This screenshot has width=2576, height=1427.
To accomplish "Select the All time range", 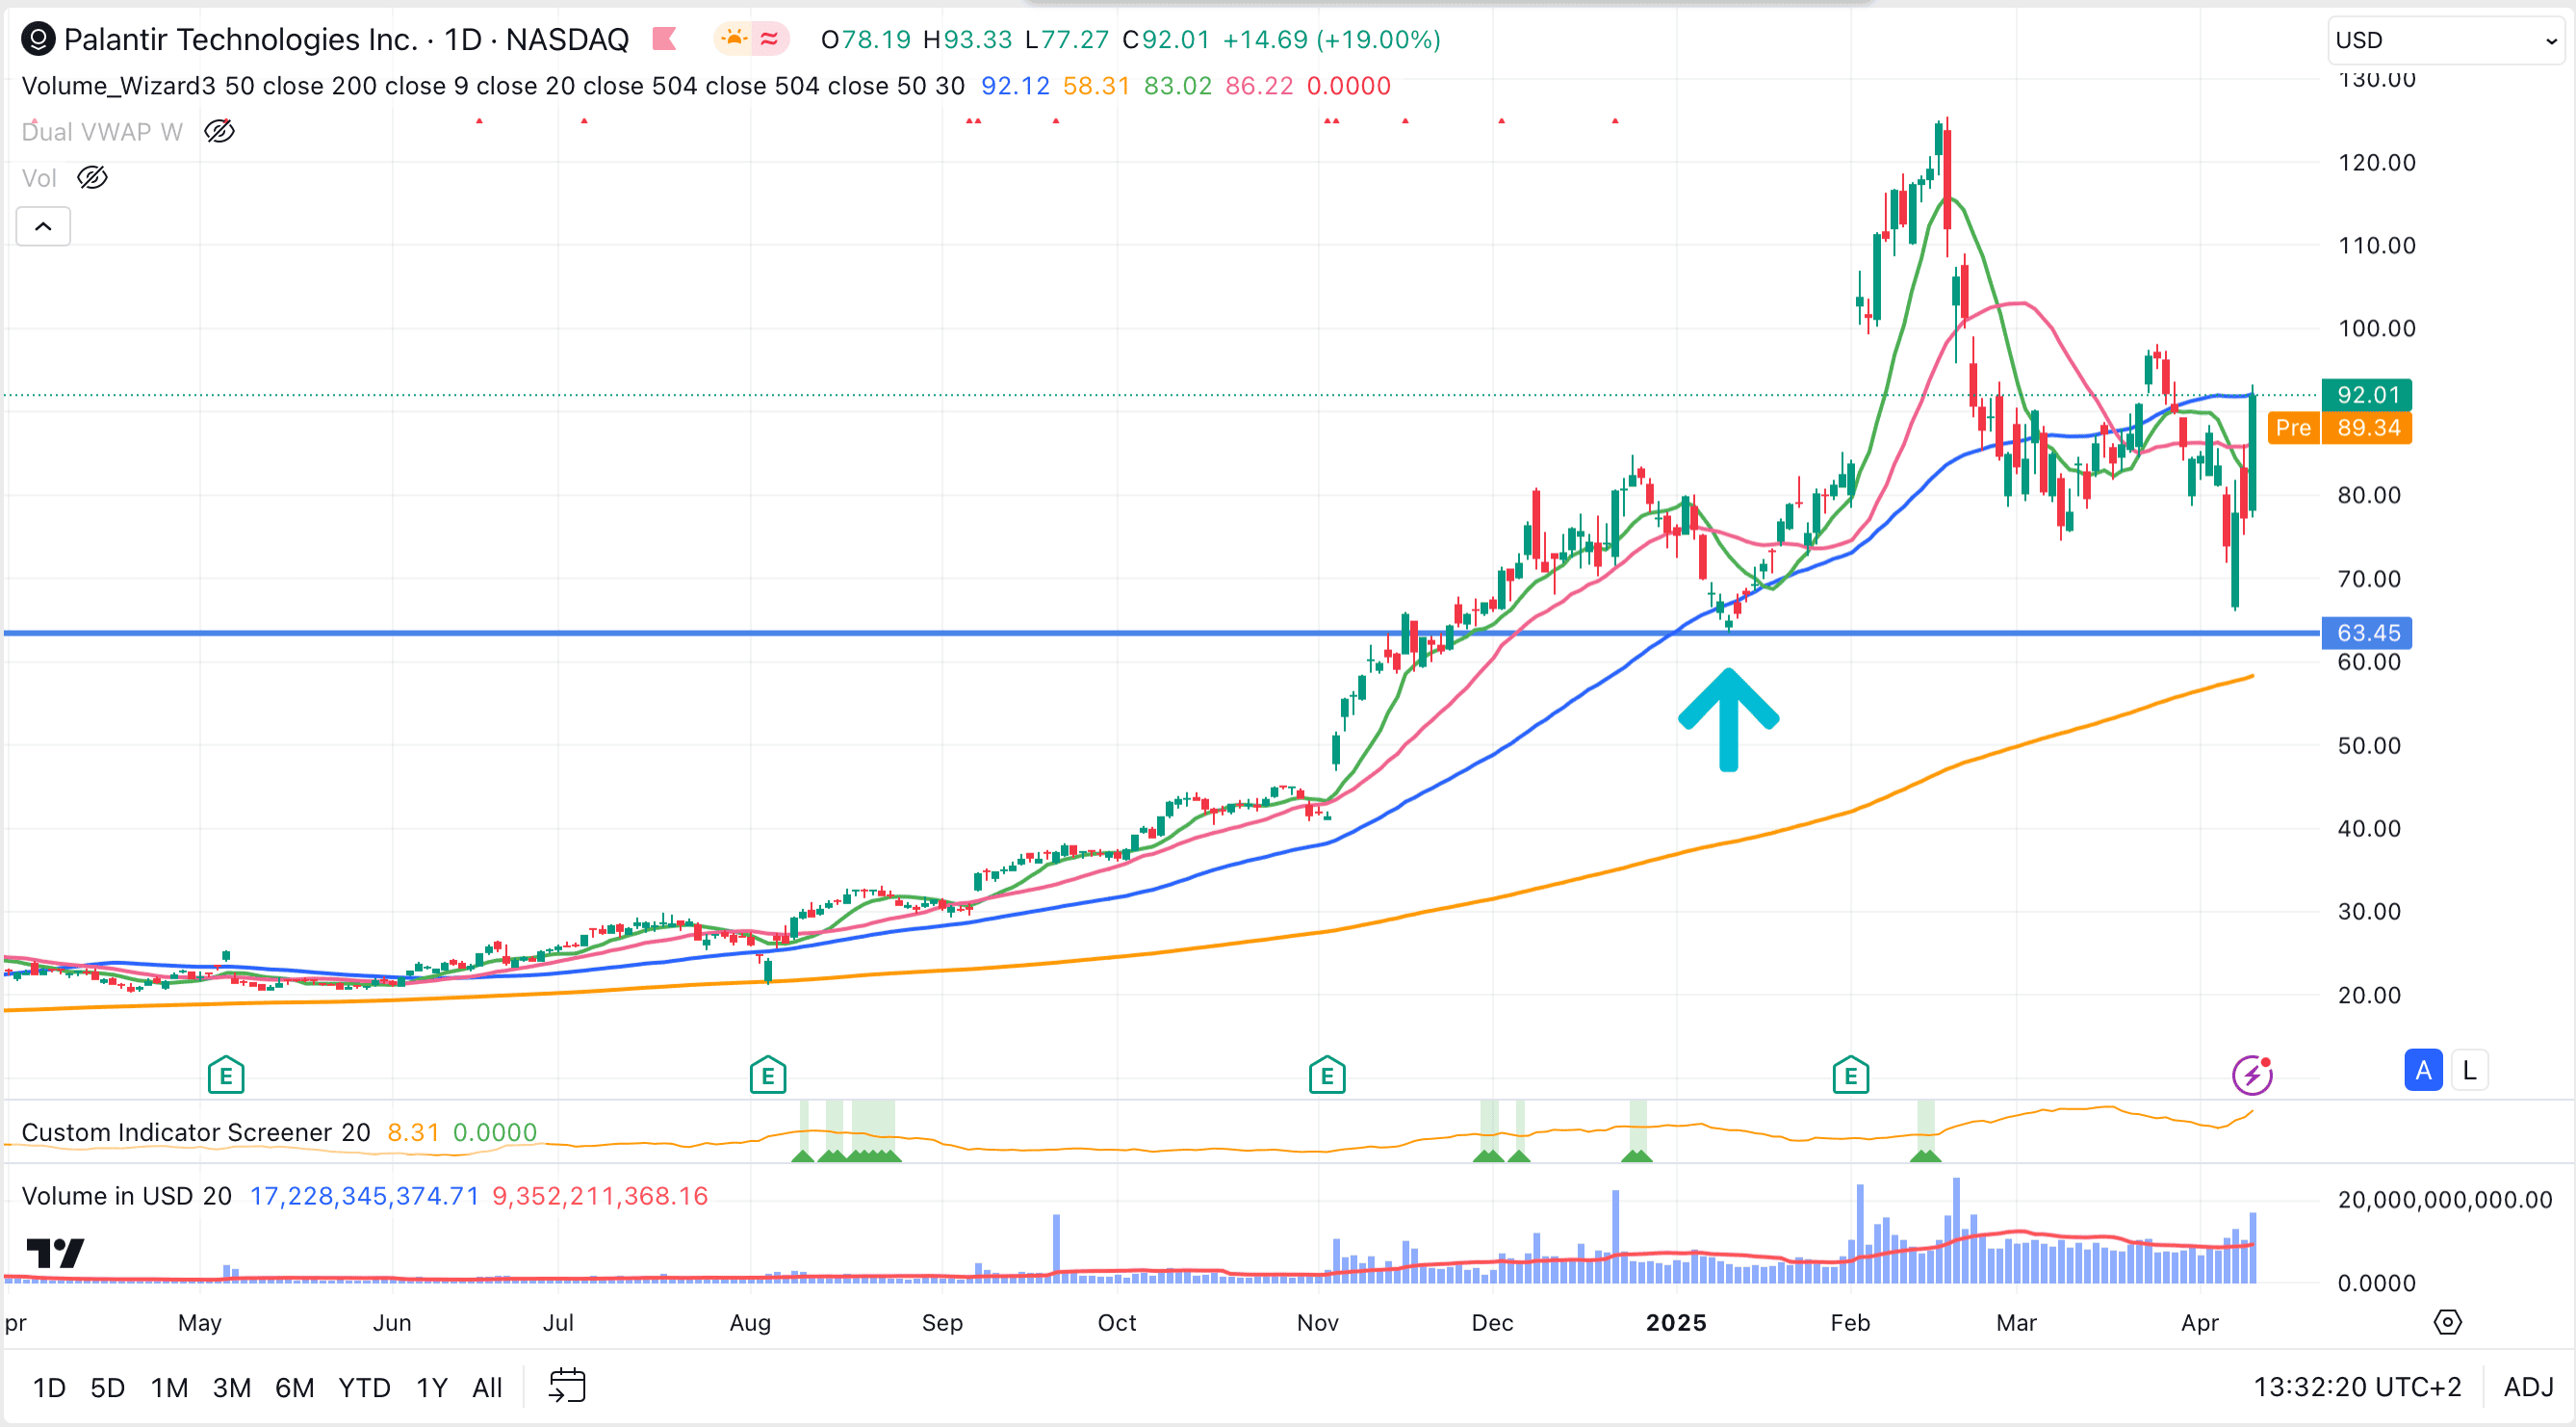I will point(487,1387).
